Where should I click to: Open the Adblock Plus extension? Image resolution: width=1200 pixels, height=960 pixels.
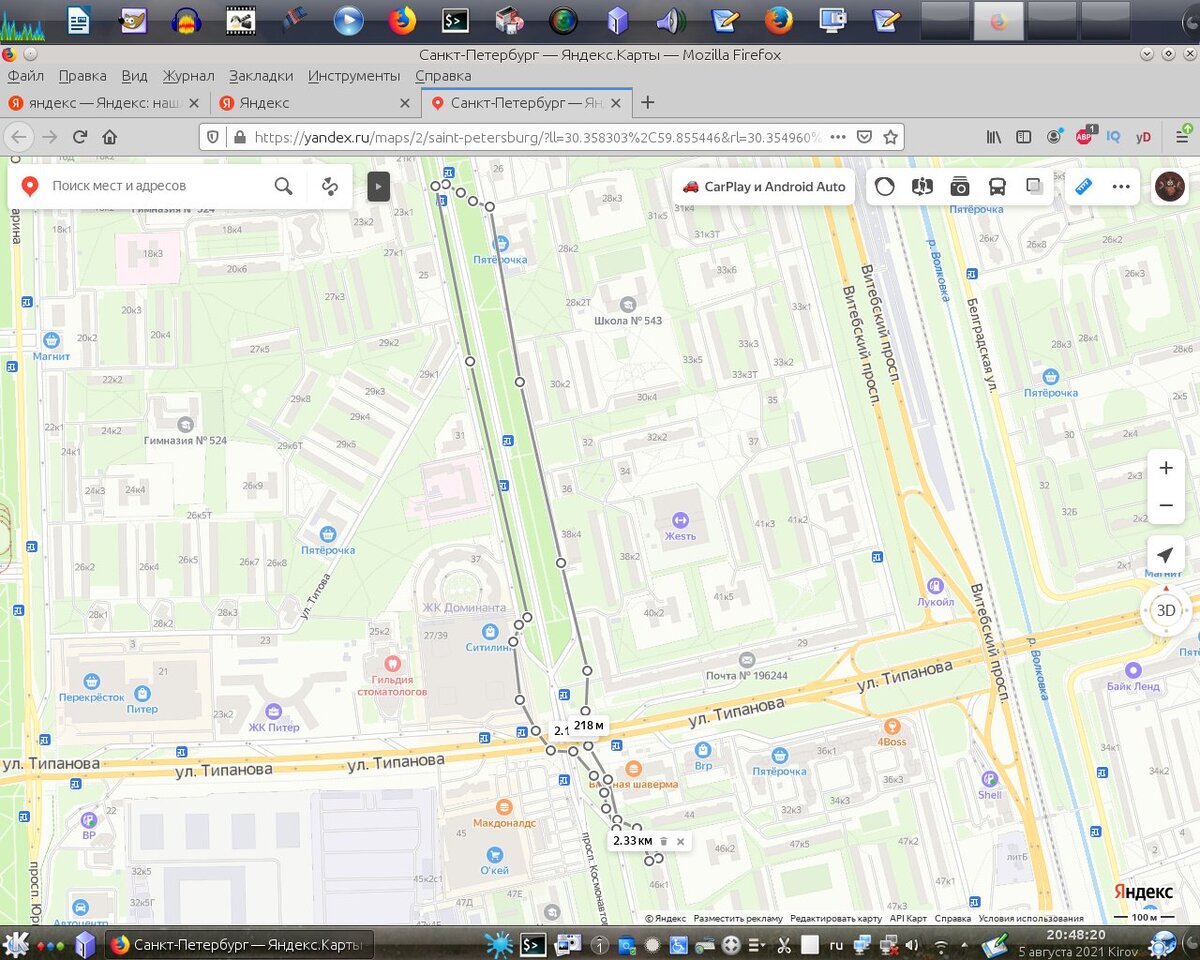1084,137
